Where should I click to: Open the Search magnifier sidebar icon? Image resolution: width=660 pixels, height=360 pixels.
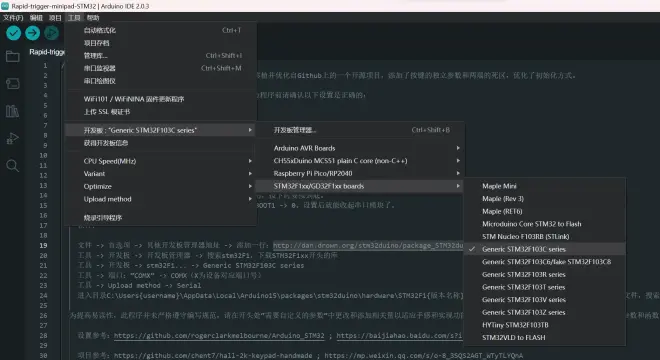tap(13, 166)
